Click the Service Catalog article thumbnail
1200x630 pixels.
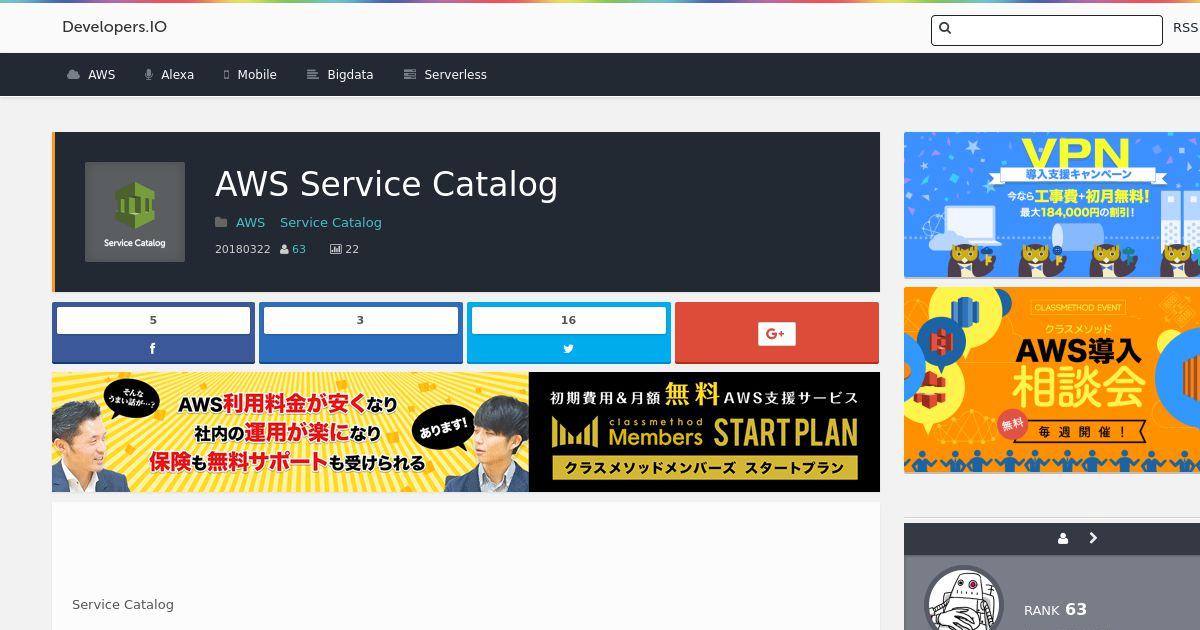tap(135, 212)
